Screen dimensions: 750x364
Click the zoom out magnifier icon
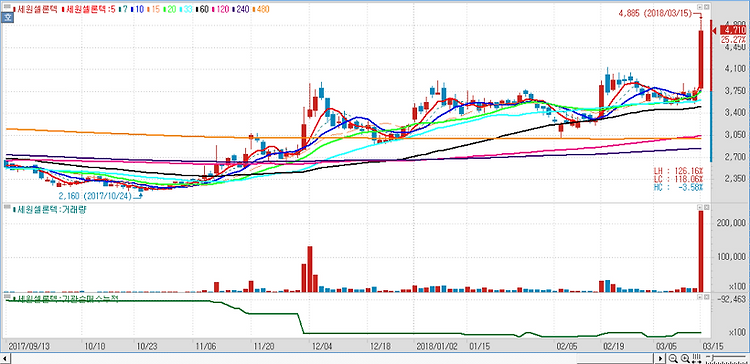tap(673, 359)
